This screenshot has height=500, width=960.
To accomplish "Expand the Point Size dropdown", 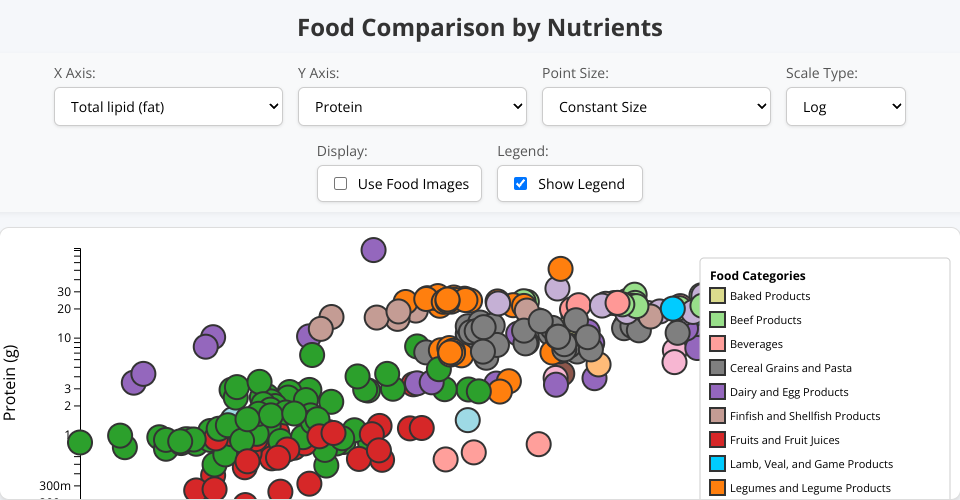I will point(656,107).
